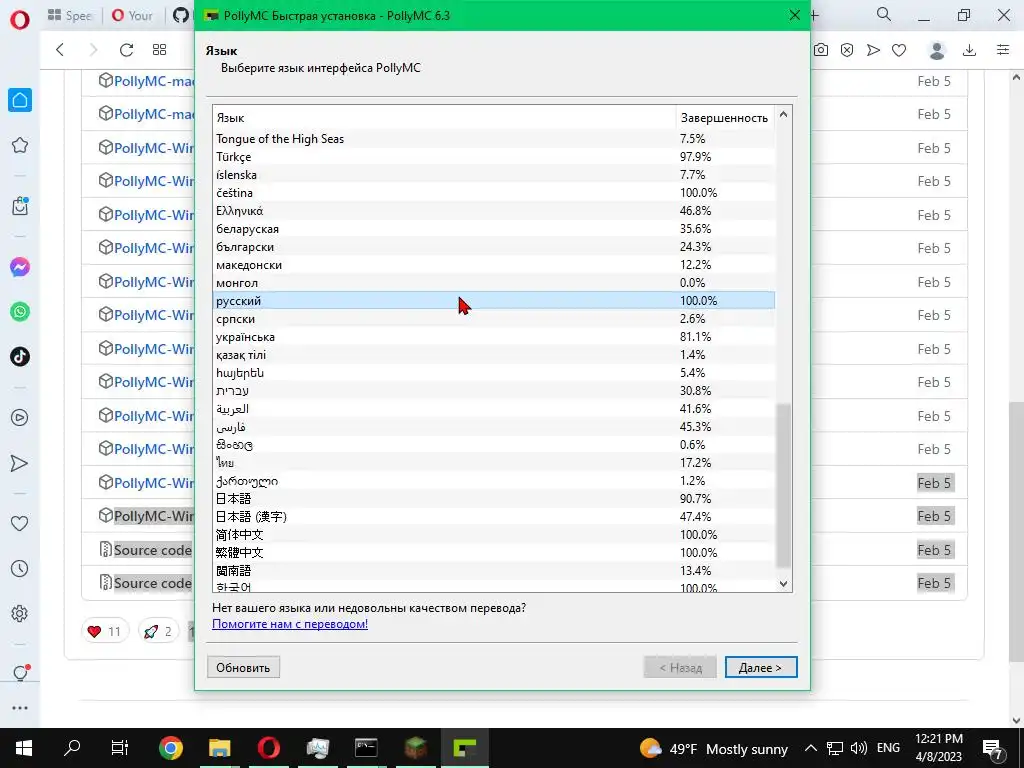Open My Flow send icon in sidebar
Screen dimensions: 1024x768
click(20, 463)
